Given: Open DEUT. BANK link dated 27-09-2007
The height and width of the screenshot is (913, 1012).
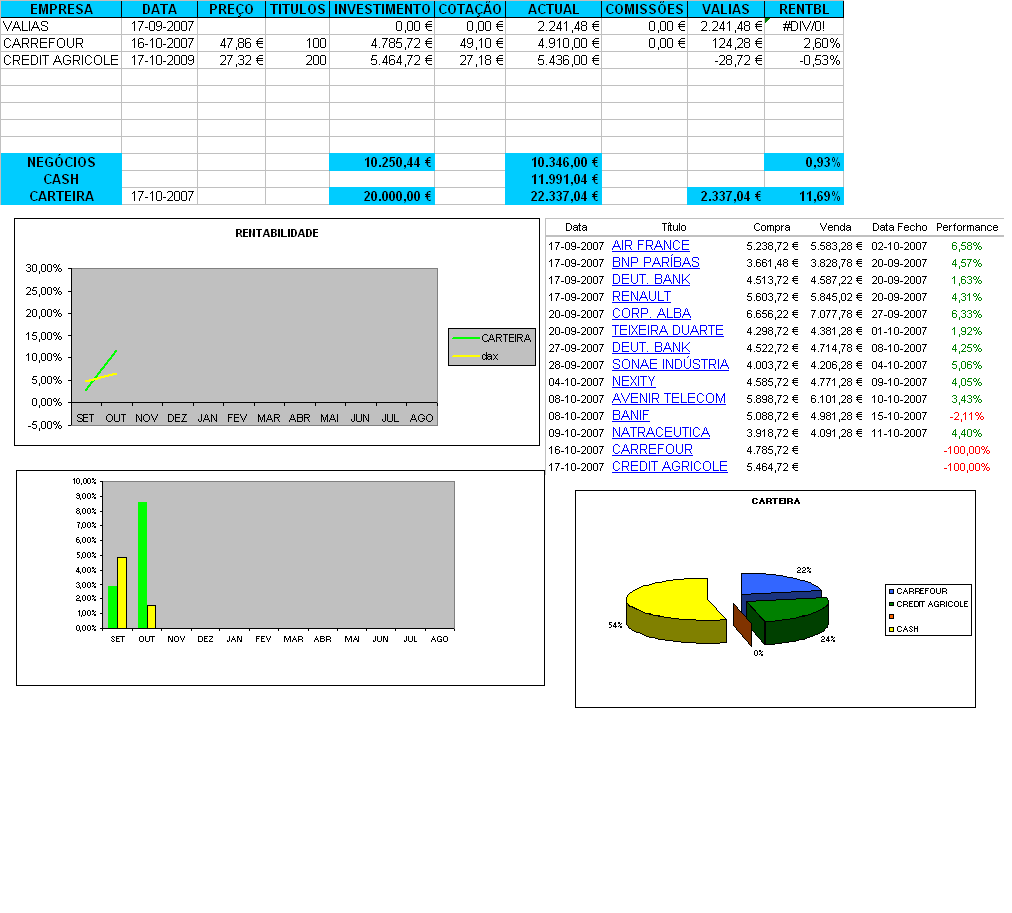Looking at the screenshot, I should tap(651, 348).
